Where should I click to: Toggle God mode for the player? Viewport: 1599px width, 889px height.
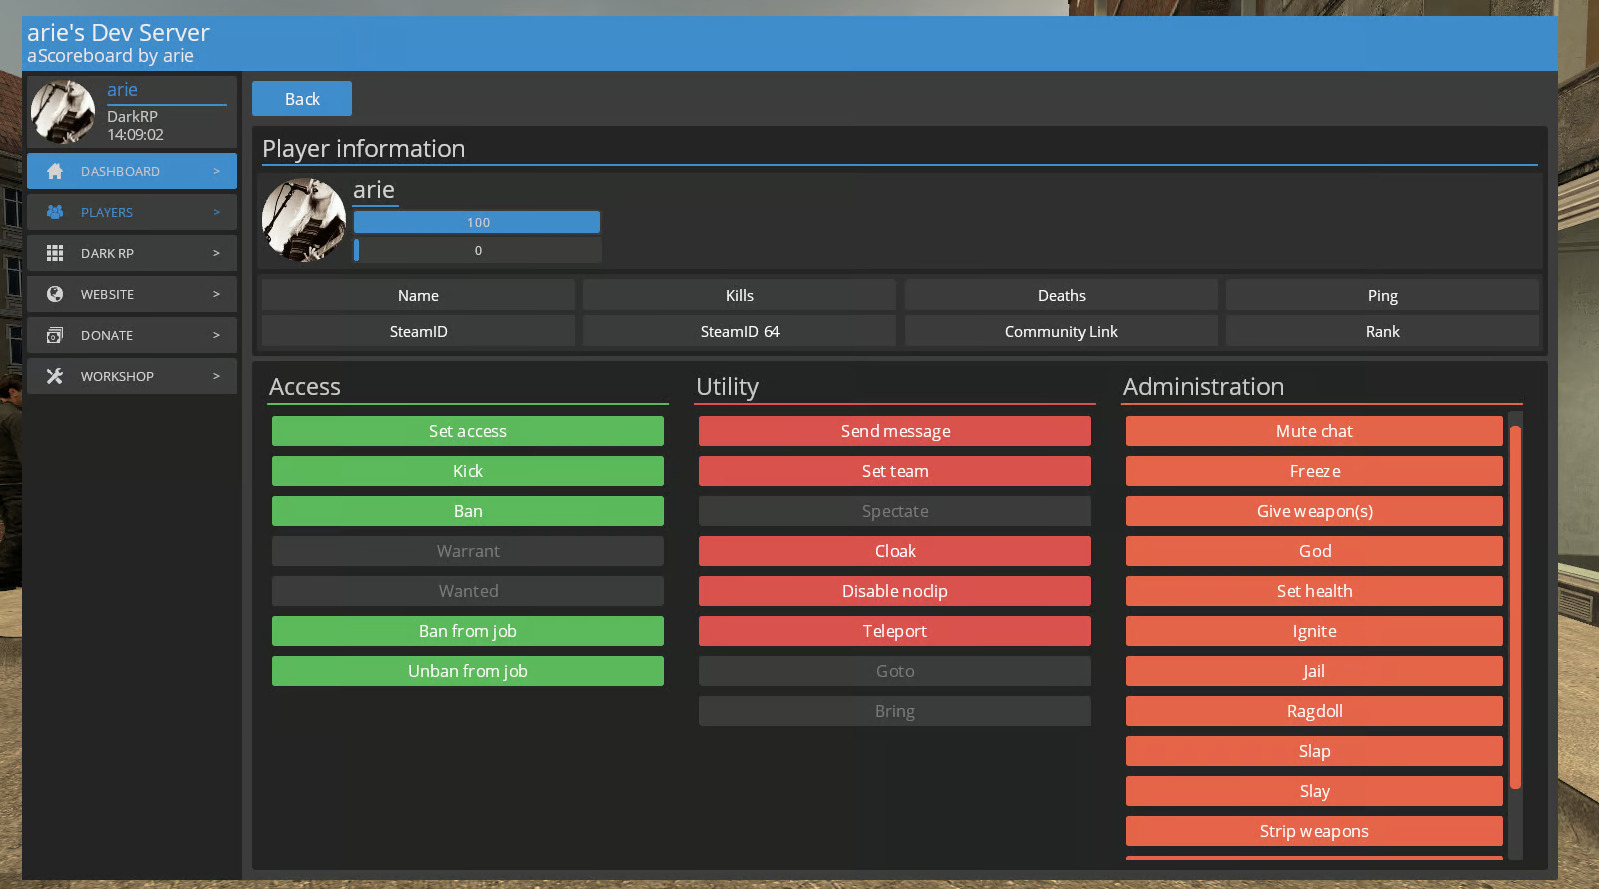pos(1314,551)
